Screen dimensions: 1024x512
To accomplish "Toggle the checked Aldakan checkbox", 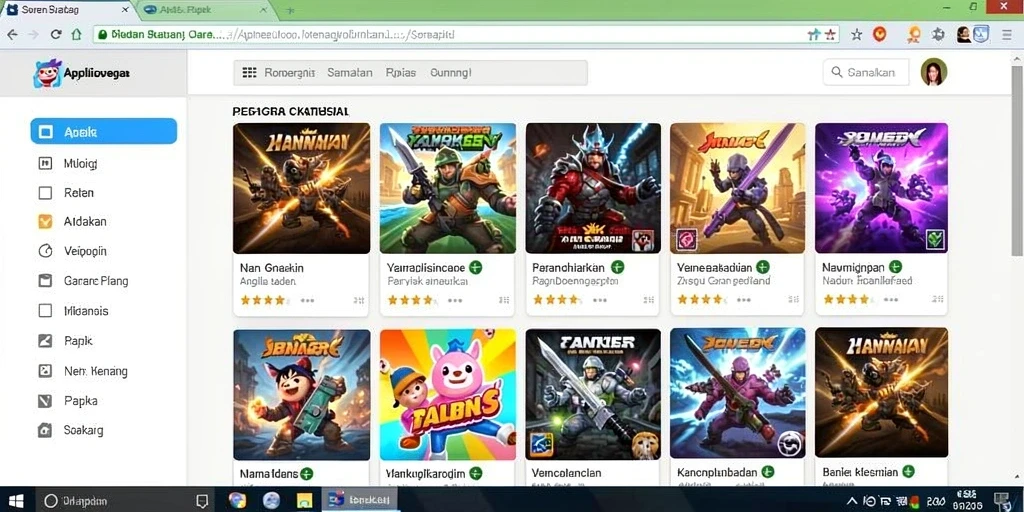I will click(x=45, y=221).
